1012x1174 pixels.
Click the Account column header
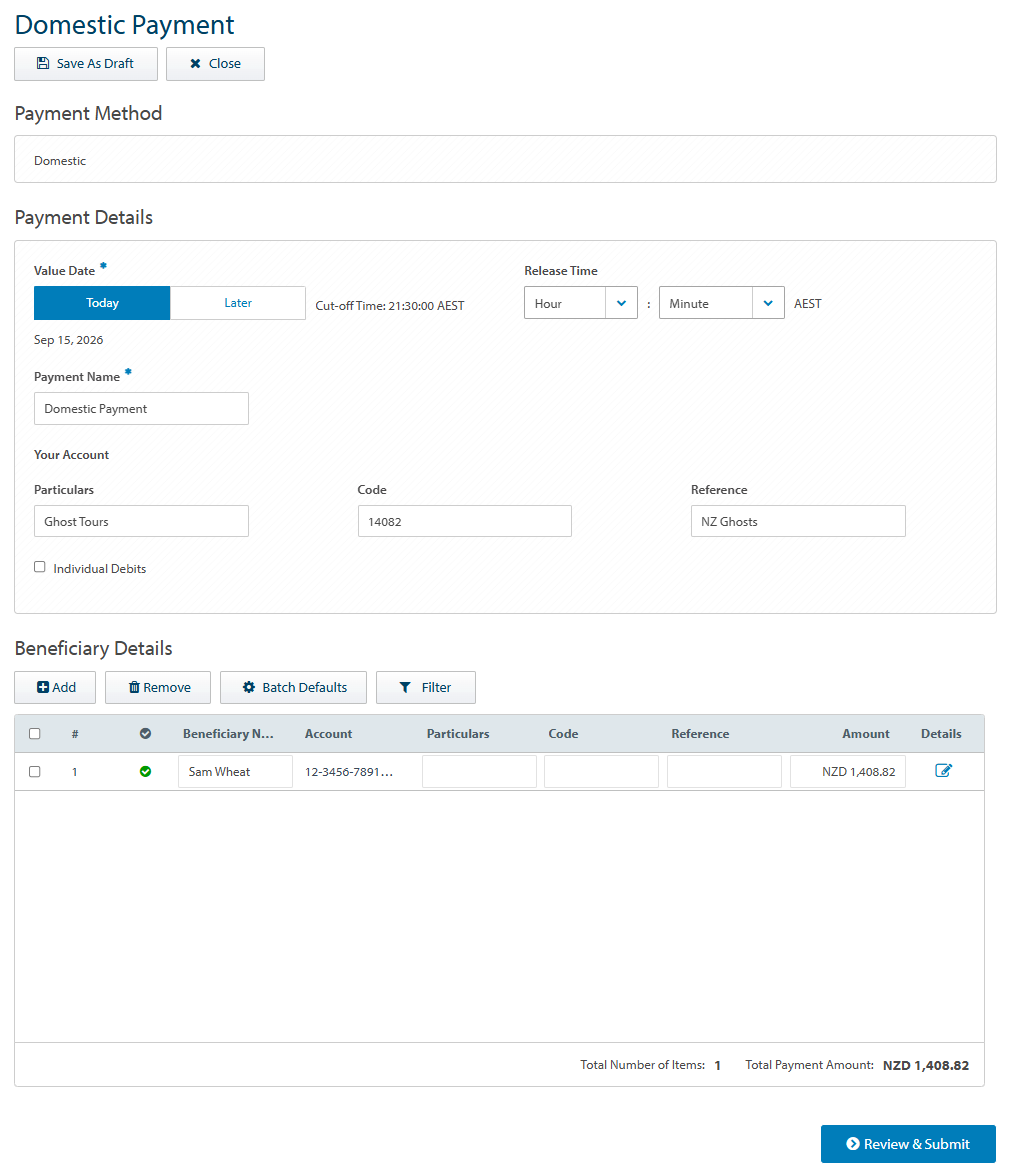coord(328,734)
